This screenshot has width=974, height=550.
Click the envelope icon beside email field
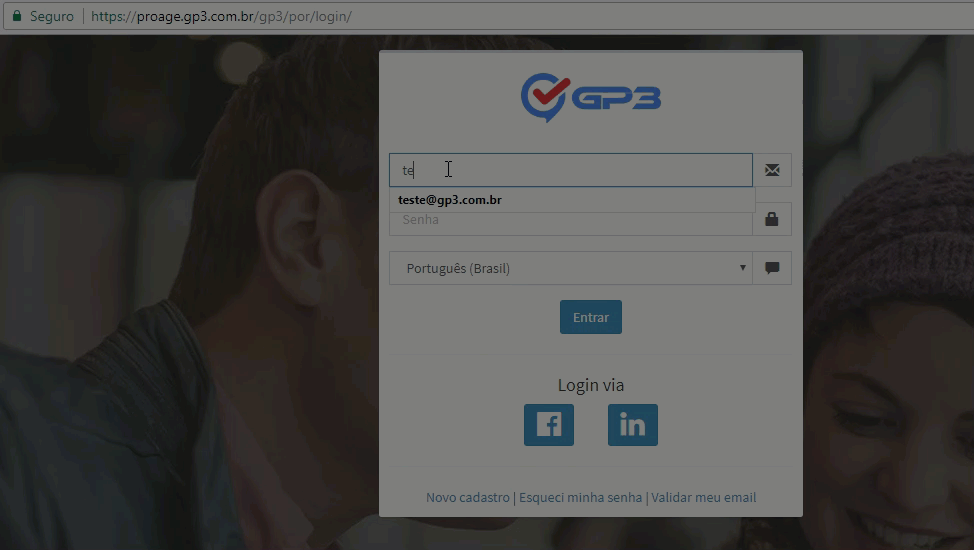(x=772, y=170)
